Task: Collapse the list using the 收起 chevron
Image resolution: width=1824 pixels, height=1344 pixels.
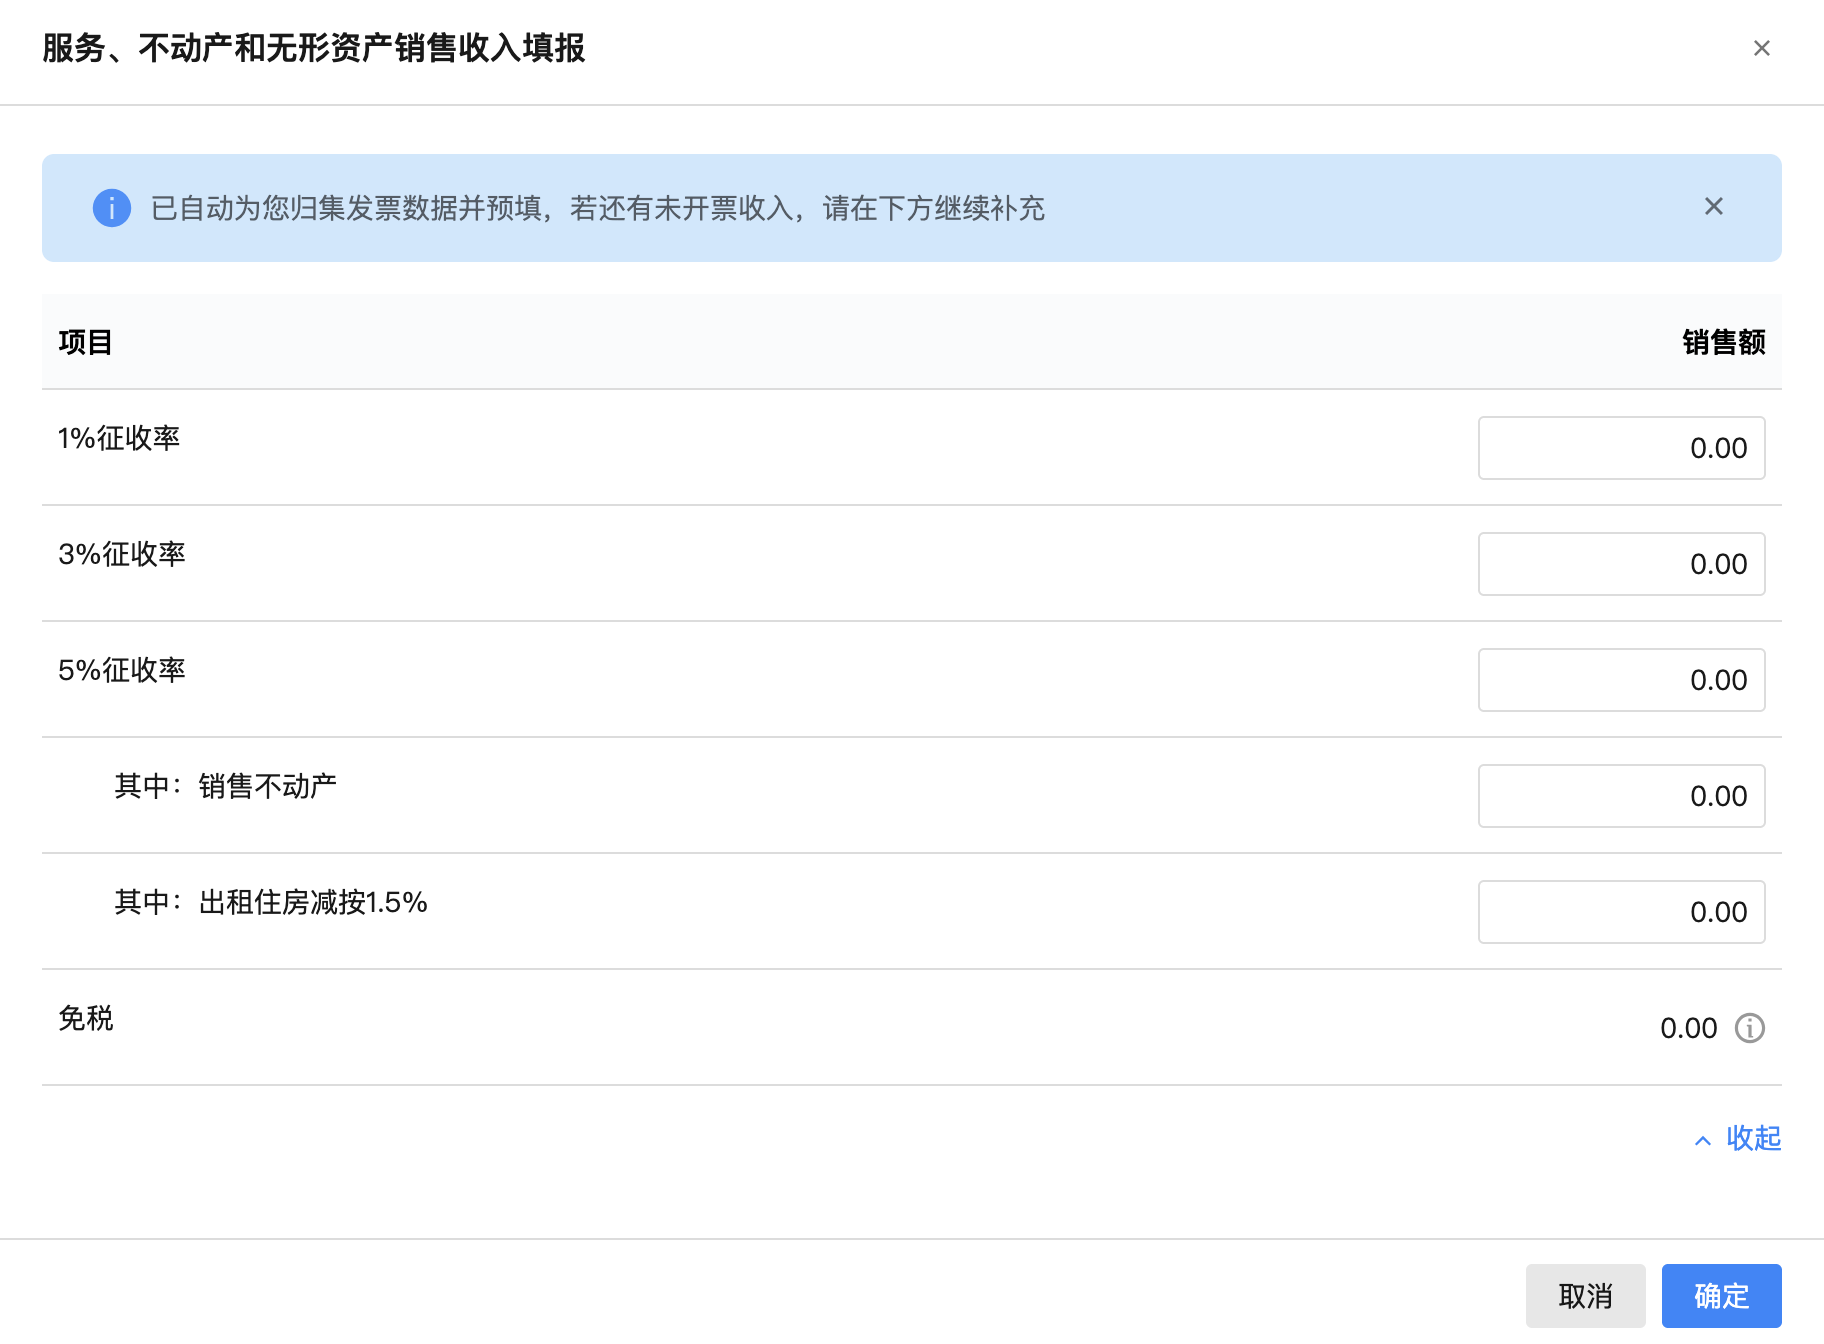Action: click(x=1702, y=1139)
